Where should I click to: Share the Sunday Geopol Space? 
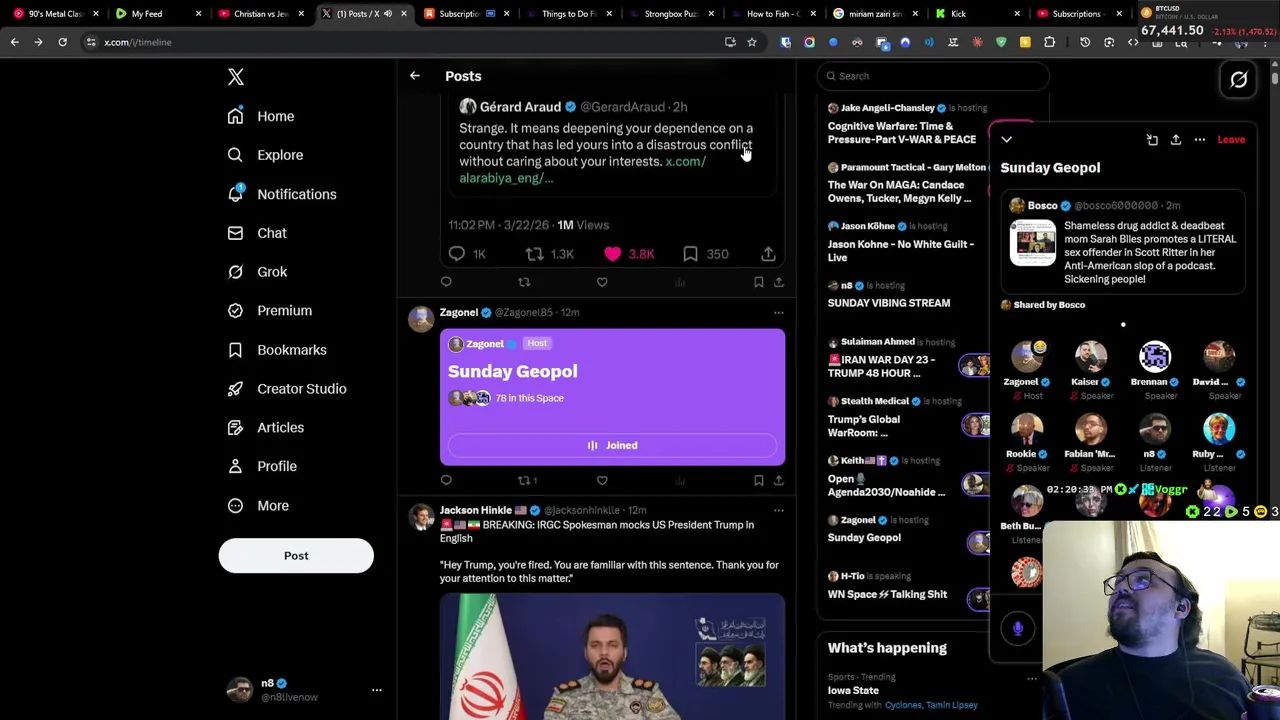(x=1176, y=140)
